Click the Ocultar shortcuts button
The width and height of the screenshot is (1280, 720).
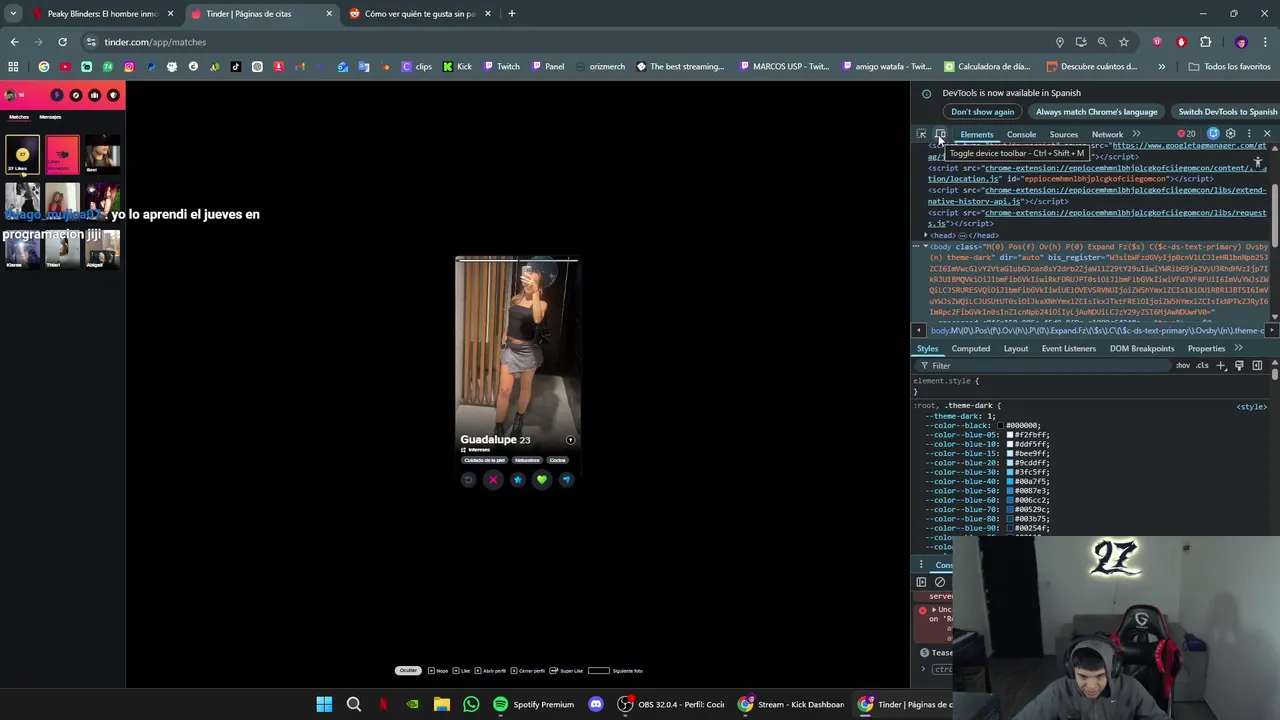click(x=408, y=670)
